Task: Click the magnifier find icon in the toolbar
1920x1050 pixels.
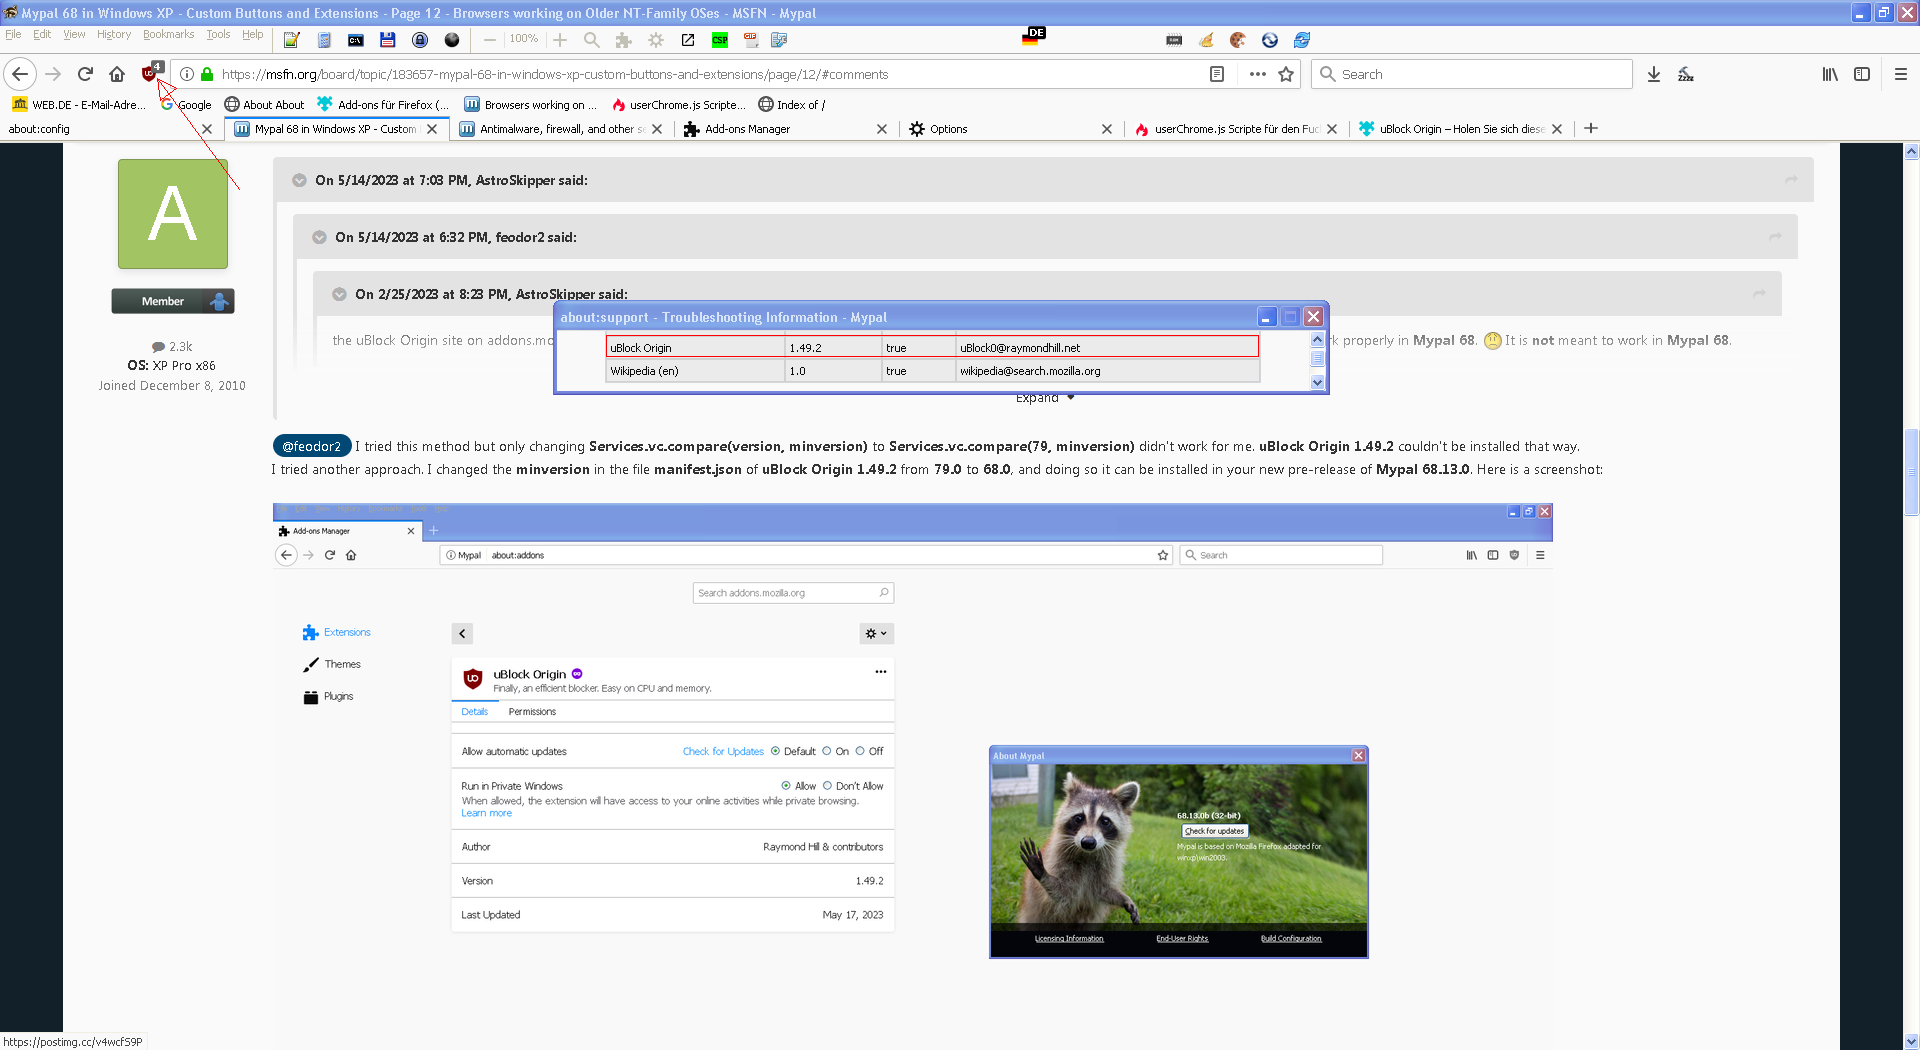Action: [x=592, y=40]
